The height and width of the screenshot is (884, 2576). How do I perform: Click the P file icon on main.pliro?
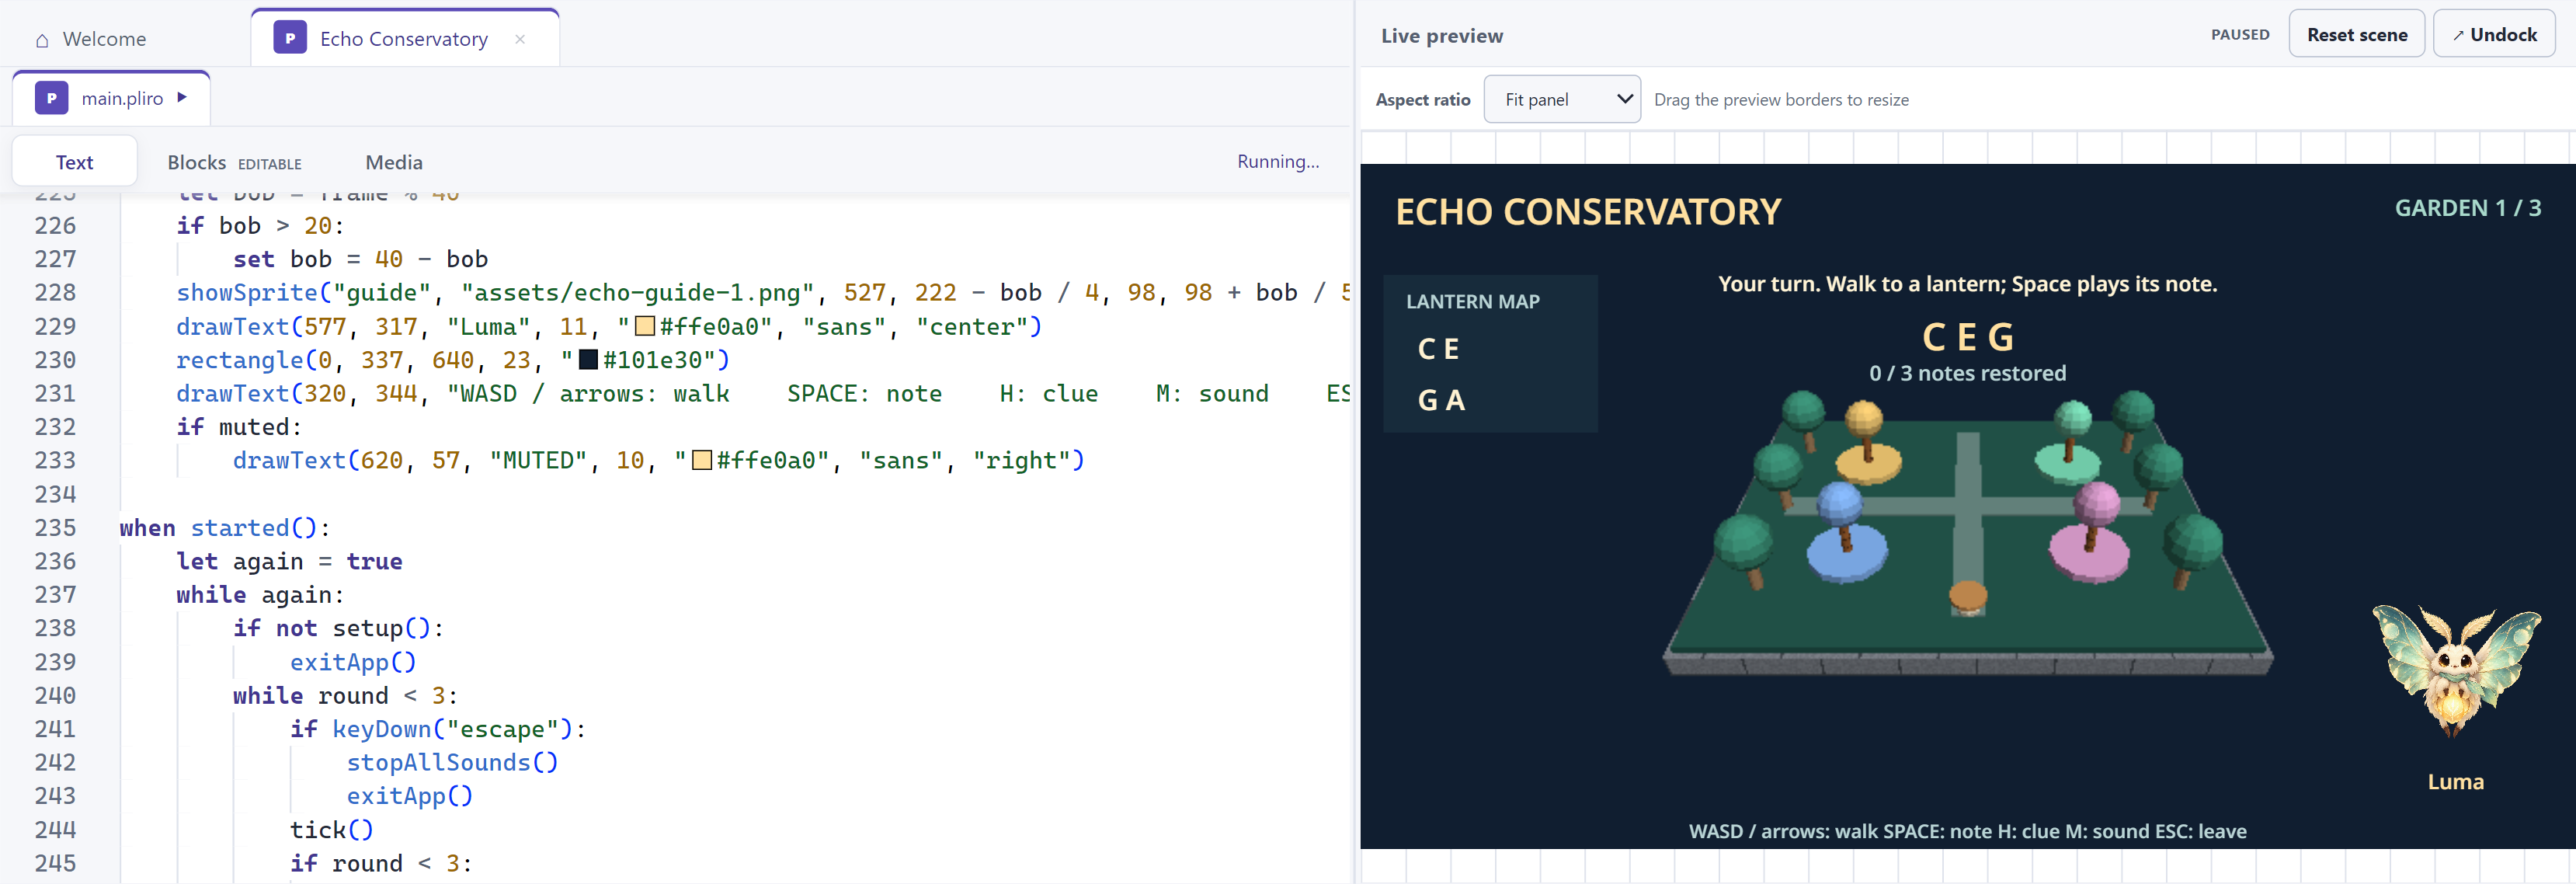pos(51,98)
